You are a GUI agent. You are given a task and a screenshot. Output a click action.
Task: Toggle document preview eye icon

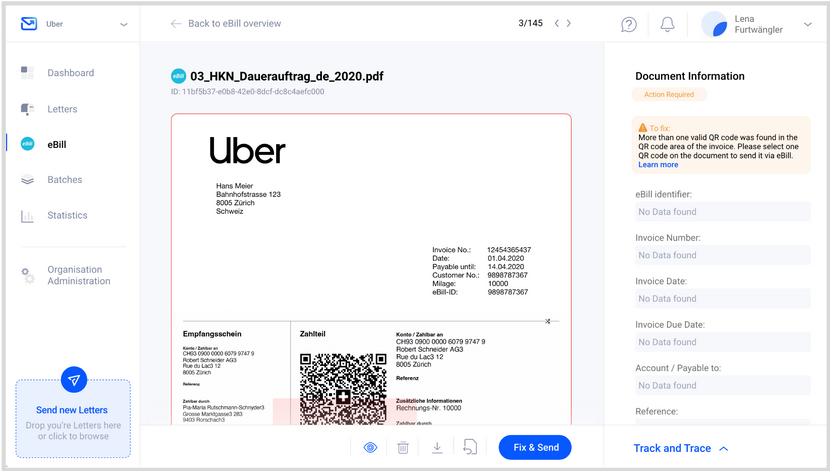tap(371, 448)
